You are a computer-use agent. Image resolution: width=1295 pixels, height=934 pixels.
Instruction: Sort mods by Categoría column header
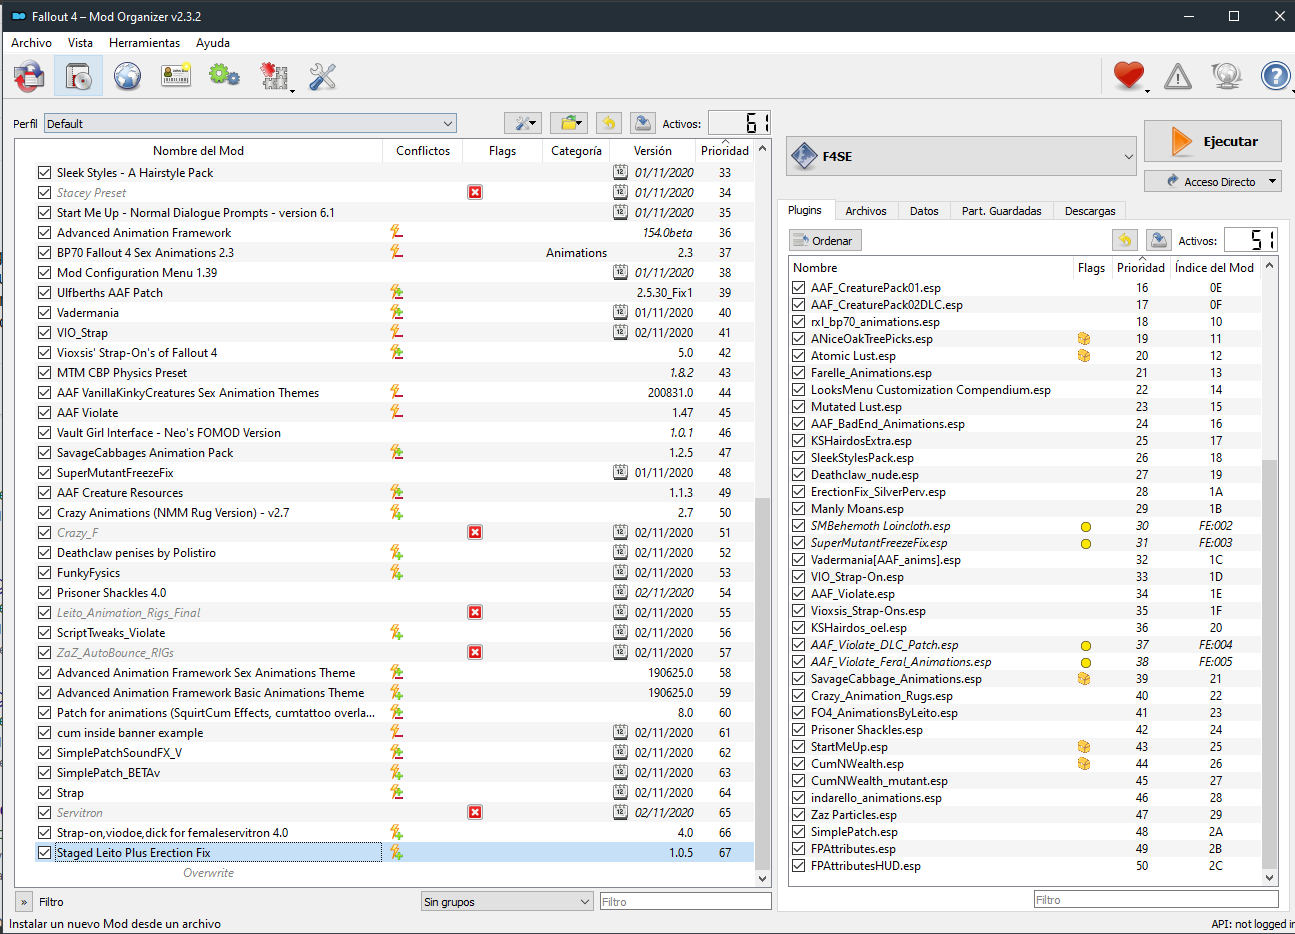[x=576, y=150]
